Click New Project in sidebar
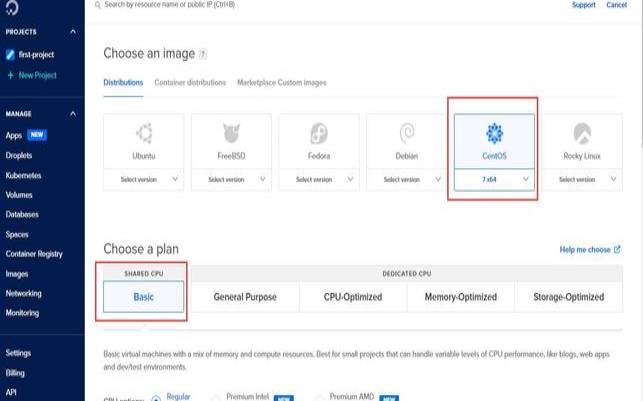The image size is (643, 401). point(38,75)
